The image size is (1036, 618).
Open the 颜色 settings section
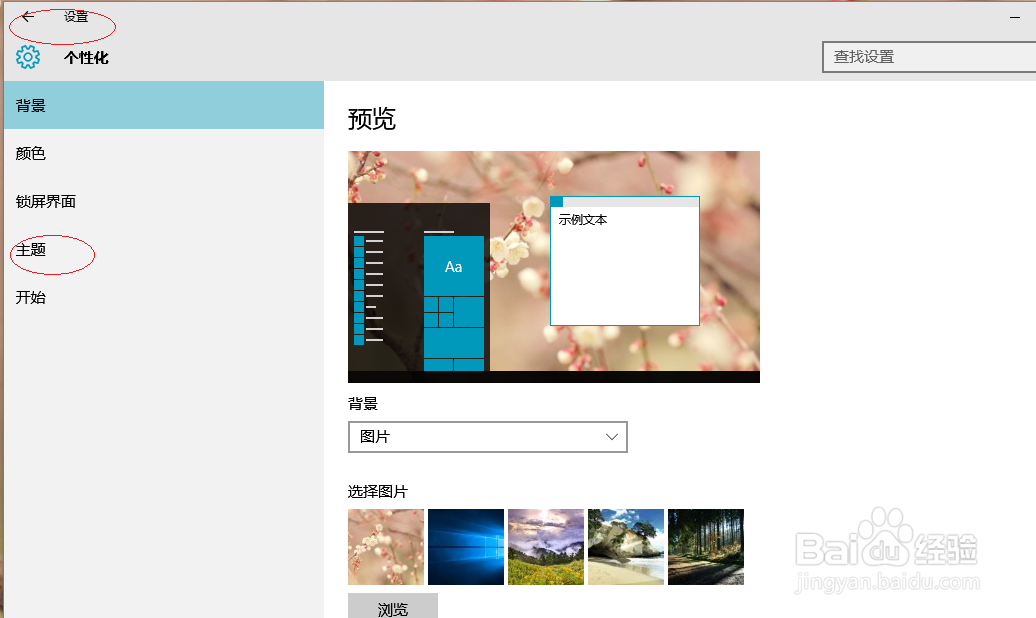click(x=164, y=153)
